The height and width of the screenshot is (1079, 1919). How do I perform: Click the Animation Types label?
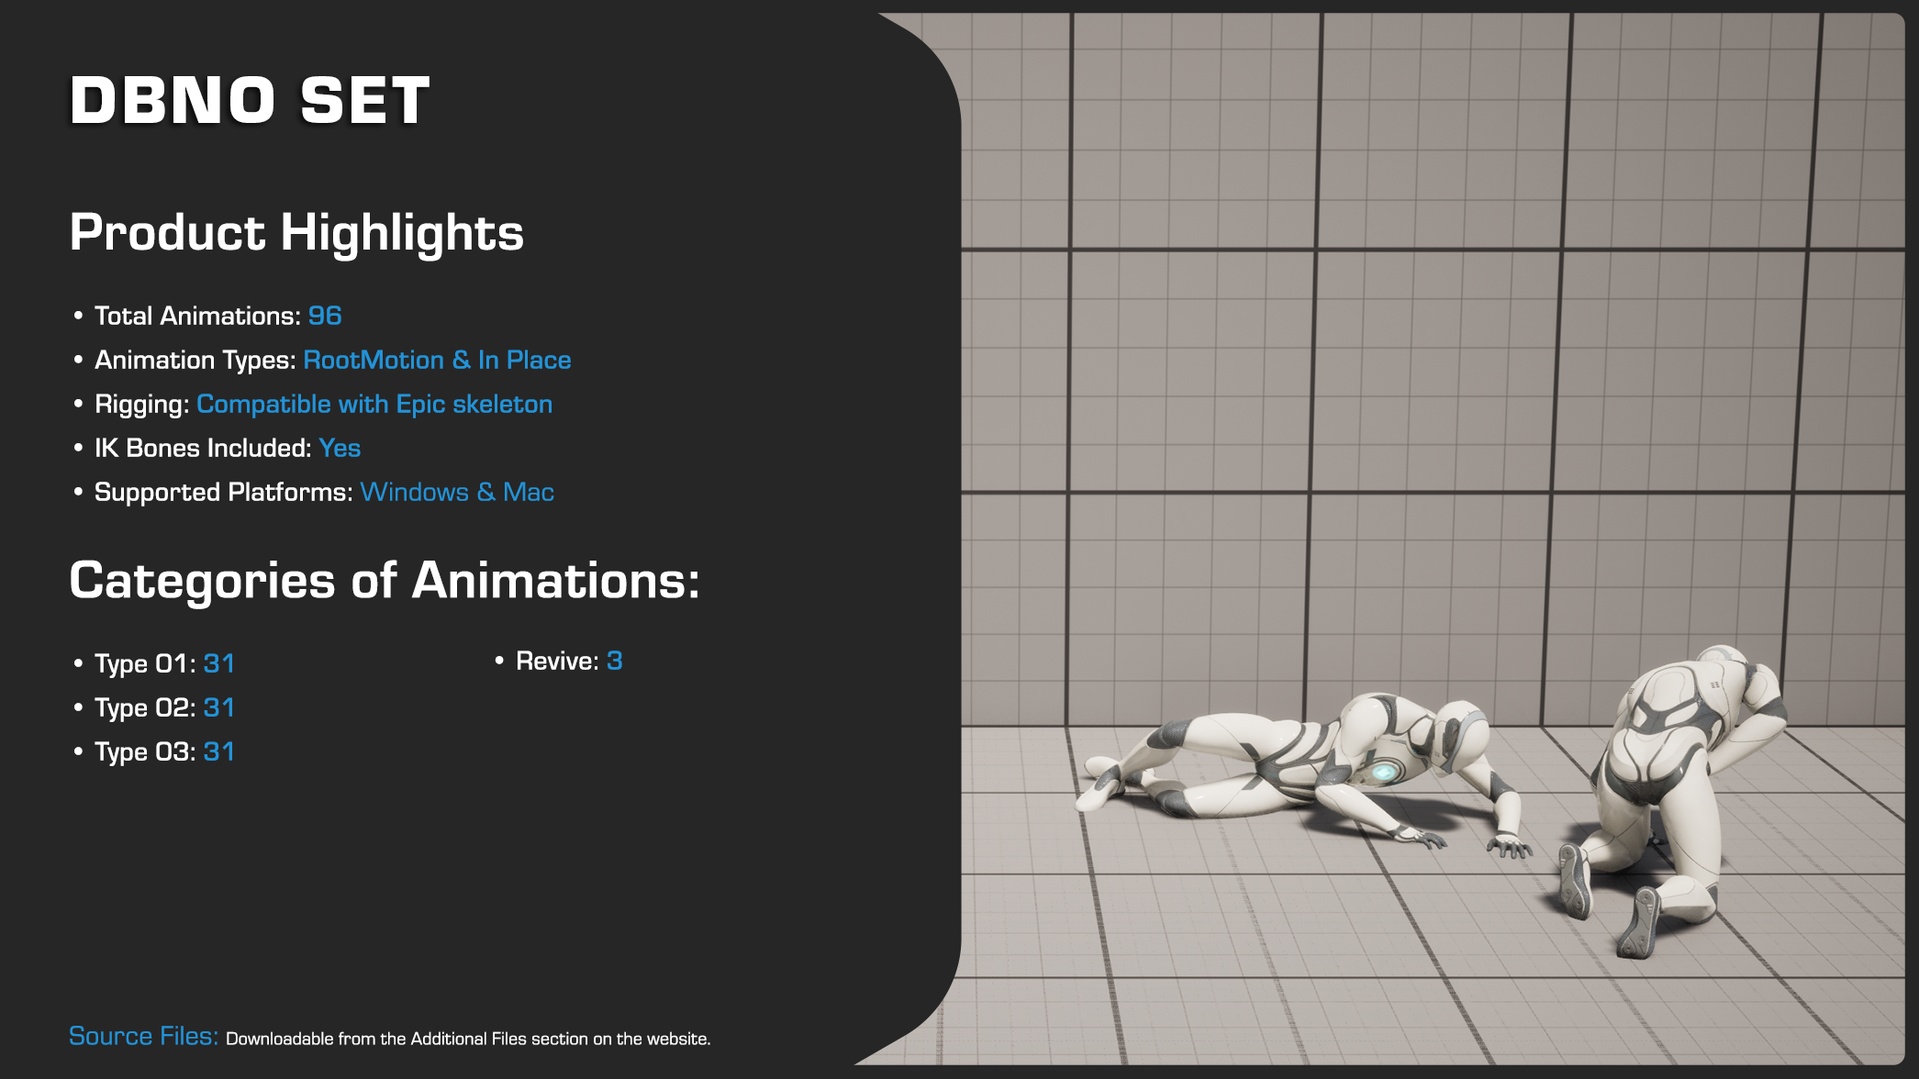(195, 360)
